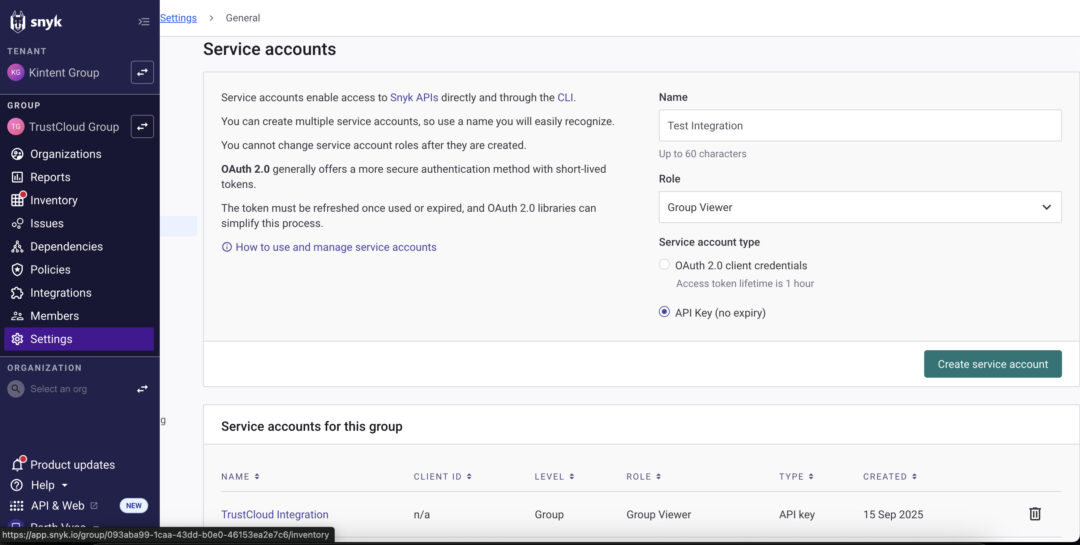Click Create service account button
This screenshot has height=545, width=1080.
pos(993,364)
